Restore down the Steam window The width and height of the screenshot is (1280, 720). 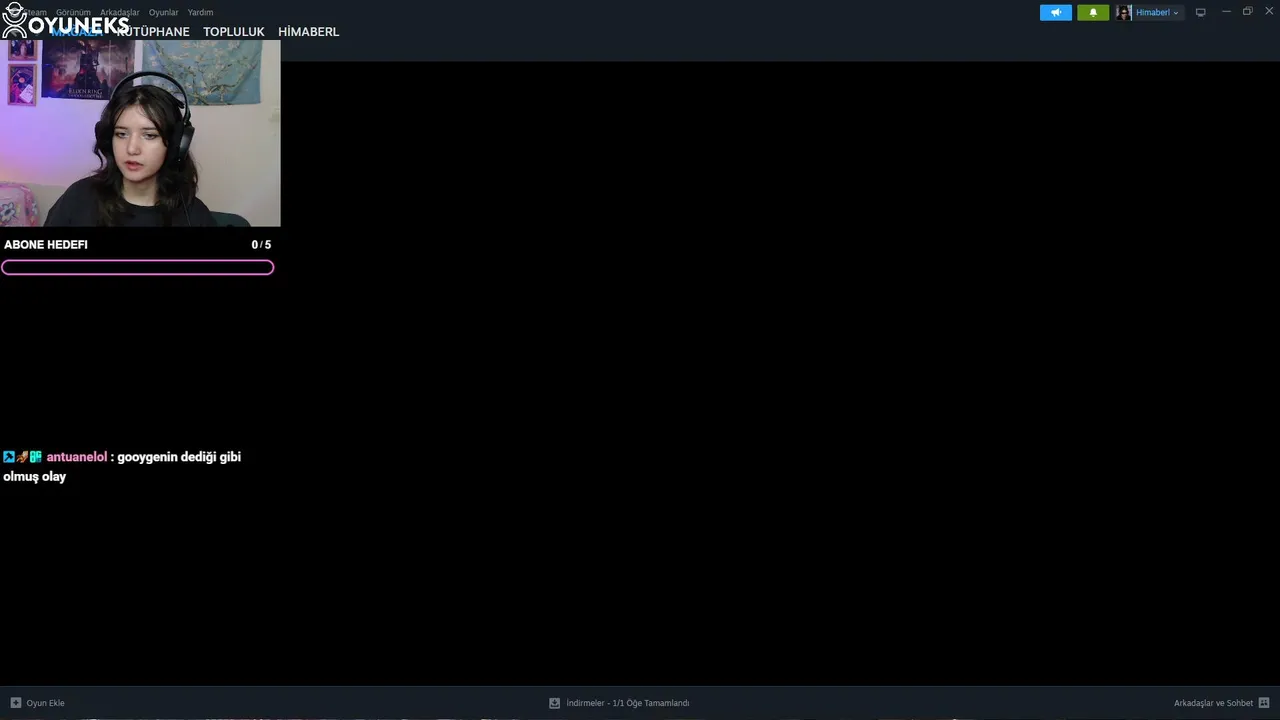click(1248, 11)
